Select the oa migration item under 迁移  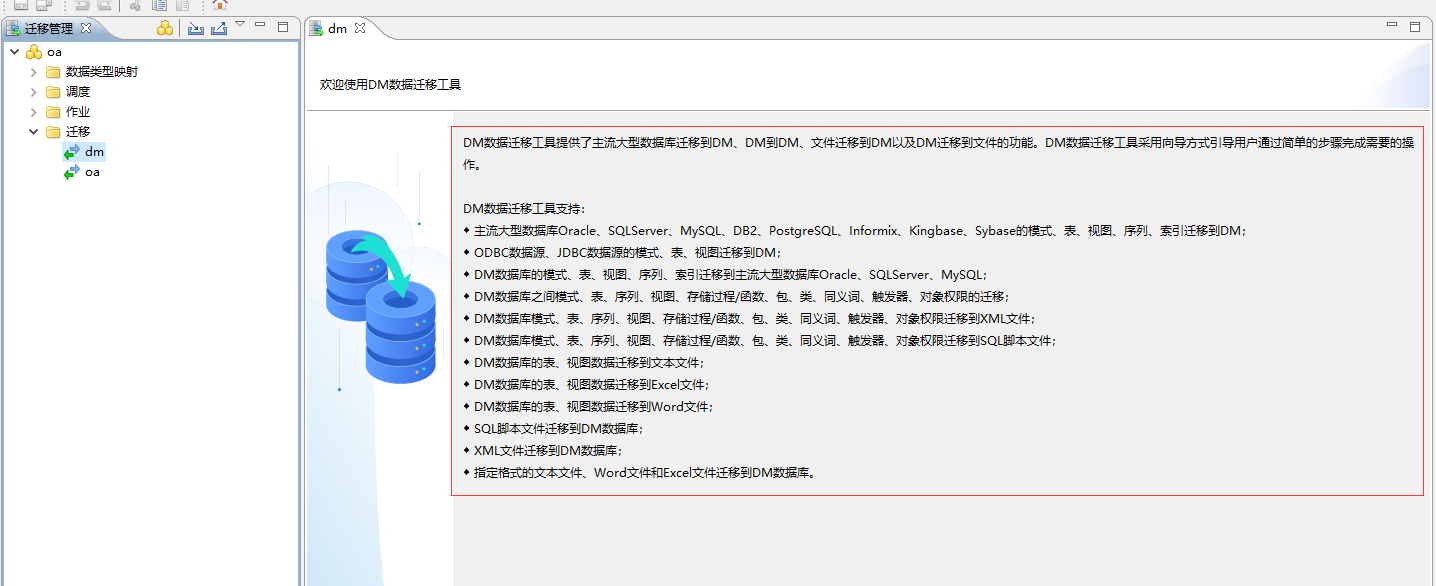[x=92, y=172]
